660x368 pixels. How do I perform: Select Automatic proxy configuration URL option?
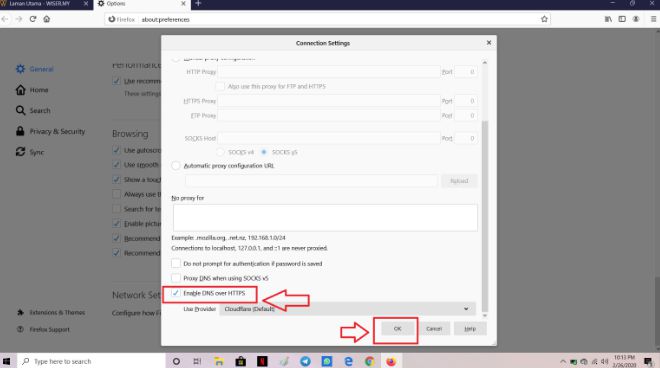click(176, 166)
